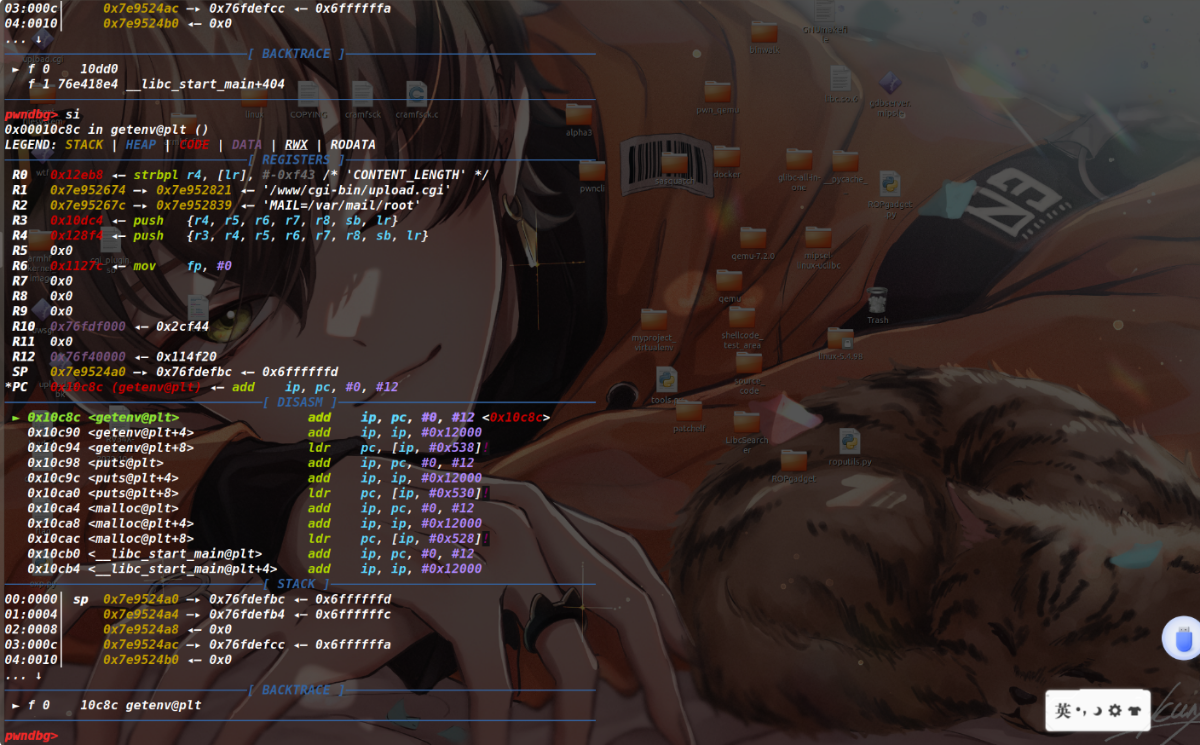Open input method settings gear
The height and width of the screenshot is (745, 1200).
[1115, 711]
